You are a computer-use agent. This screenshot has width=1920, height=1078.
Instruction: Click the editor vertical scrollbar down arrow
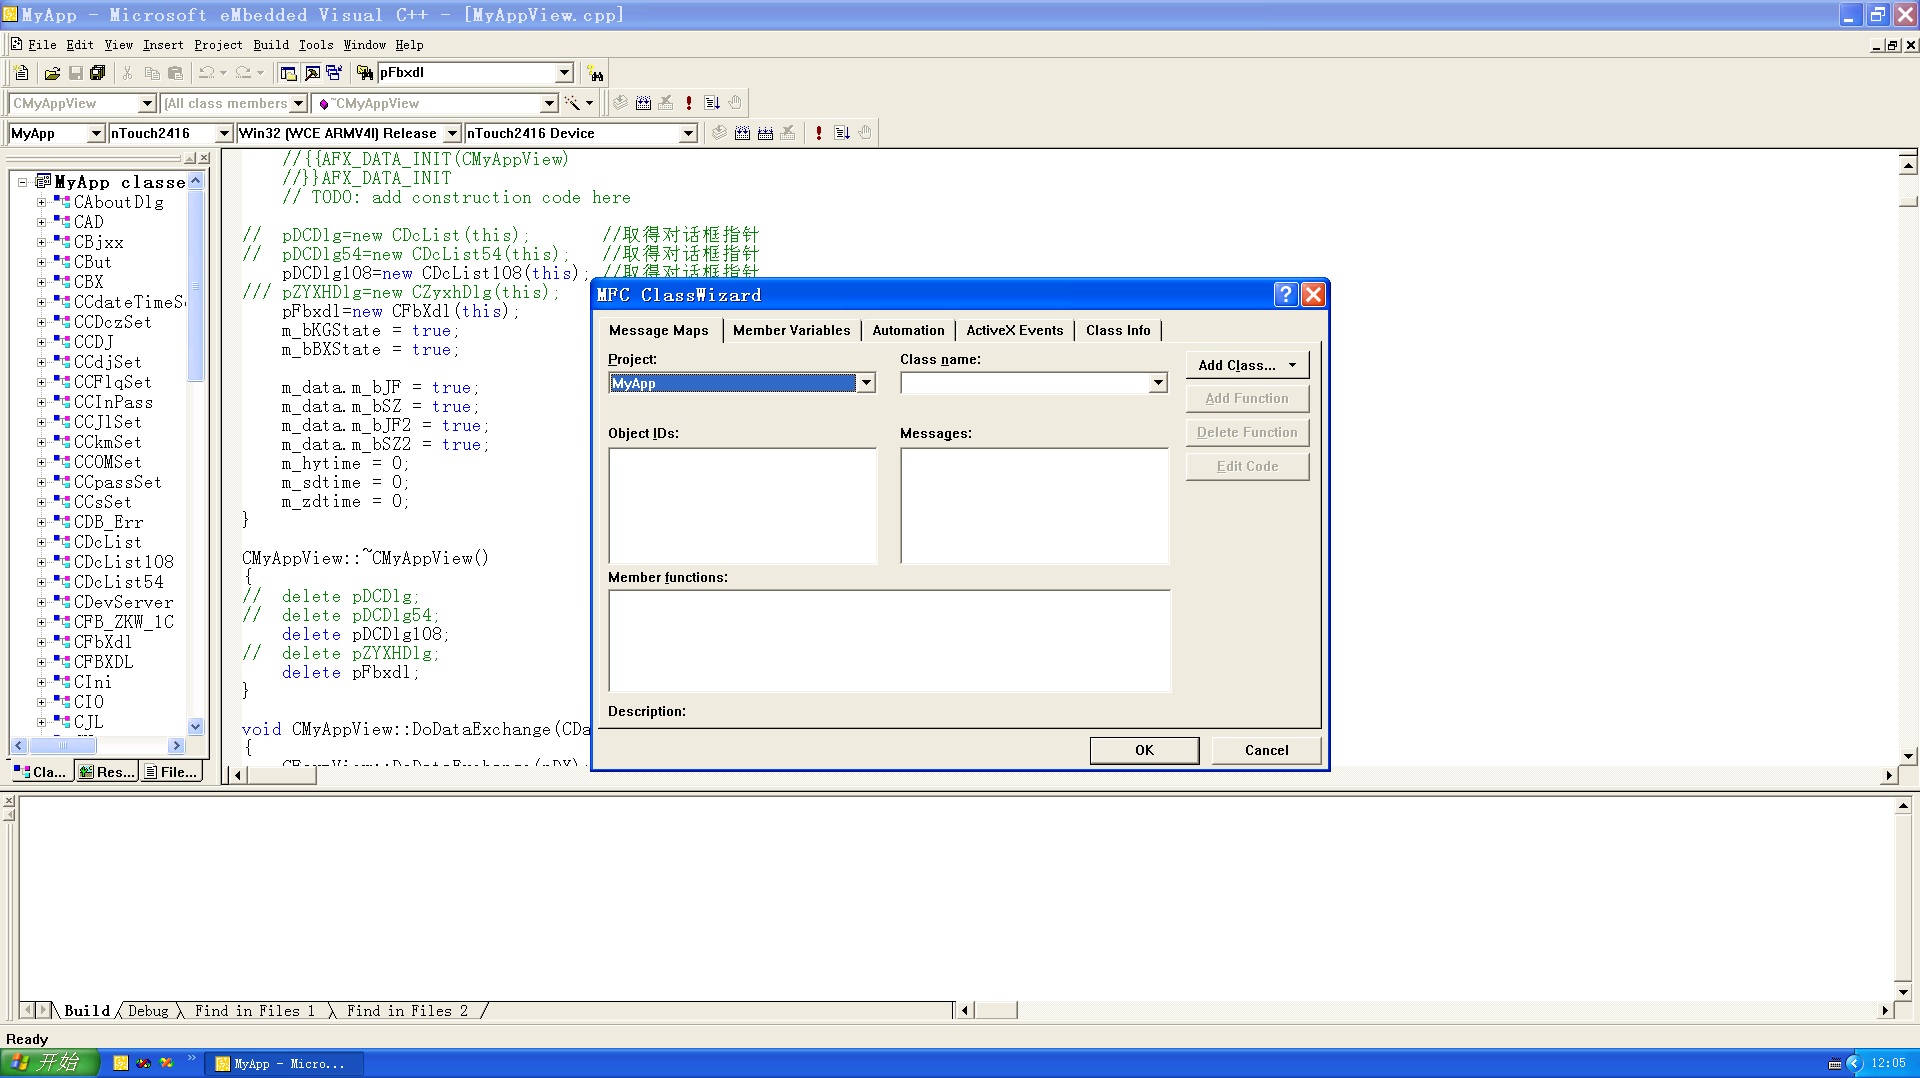(x=1908, y=757)
